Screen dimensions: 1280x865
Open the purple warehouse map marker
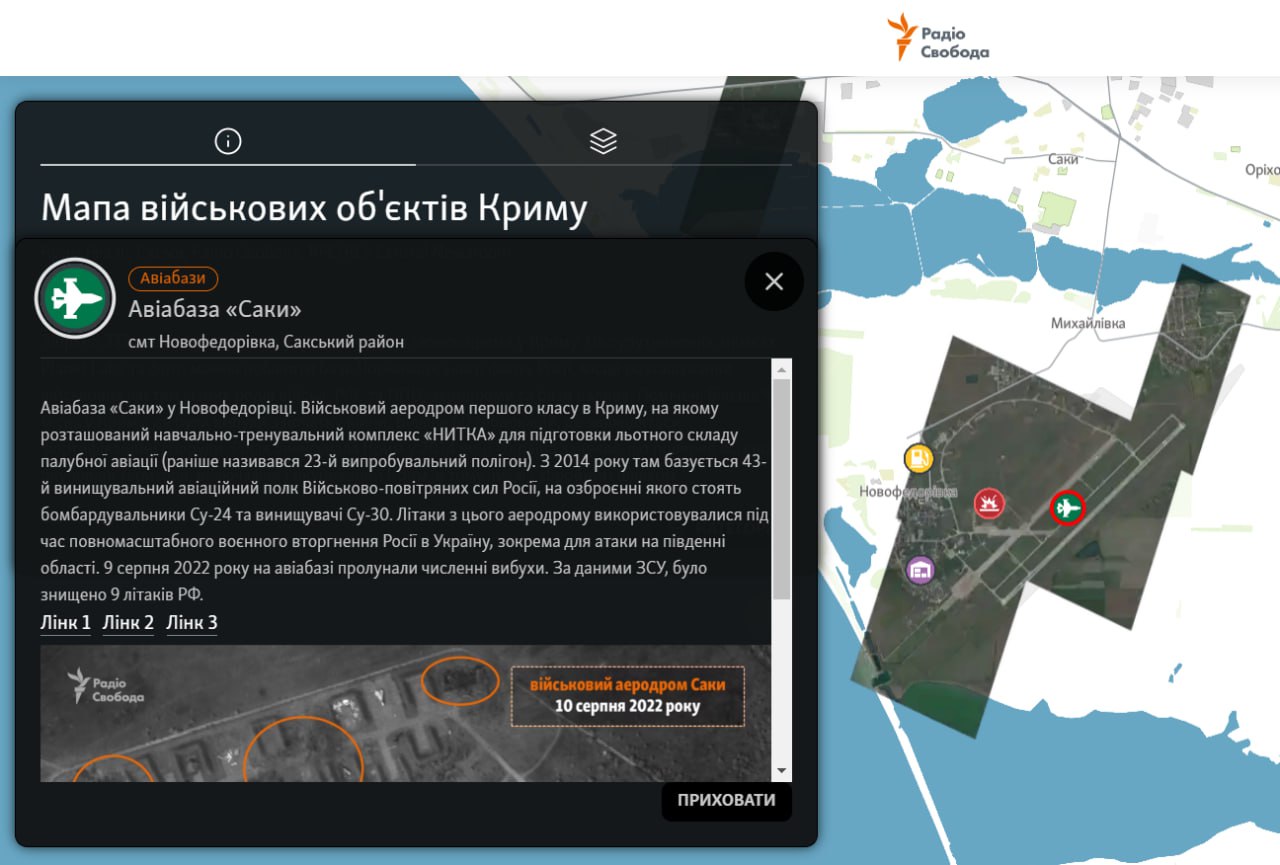coord(920,570)
